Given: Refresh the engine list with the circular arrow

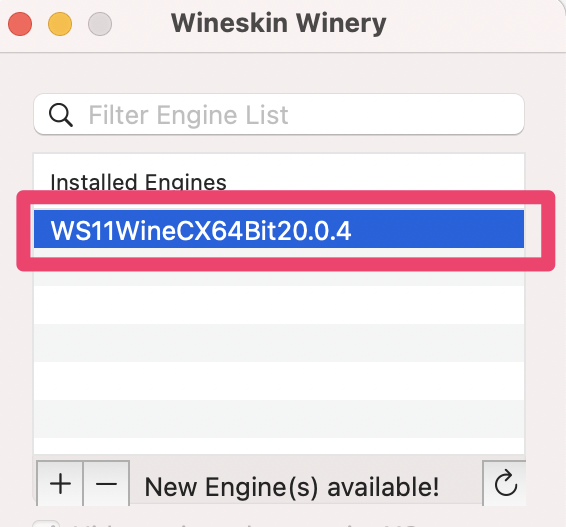Looking at the screenshot, I should click(x=505, y=484).
